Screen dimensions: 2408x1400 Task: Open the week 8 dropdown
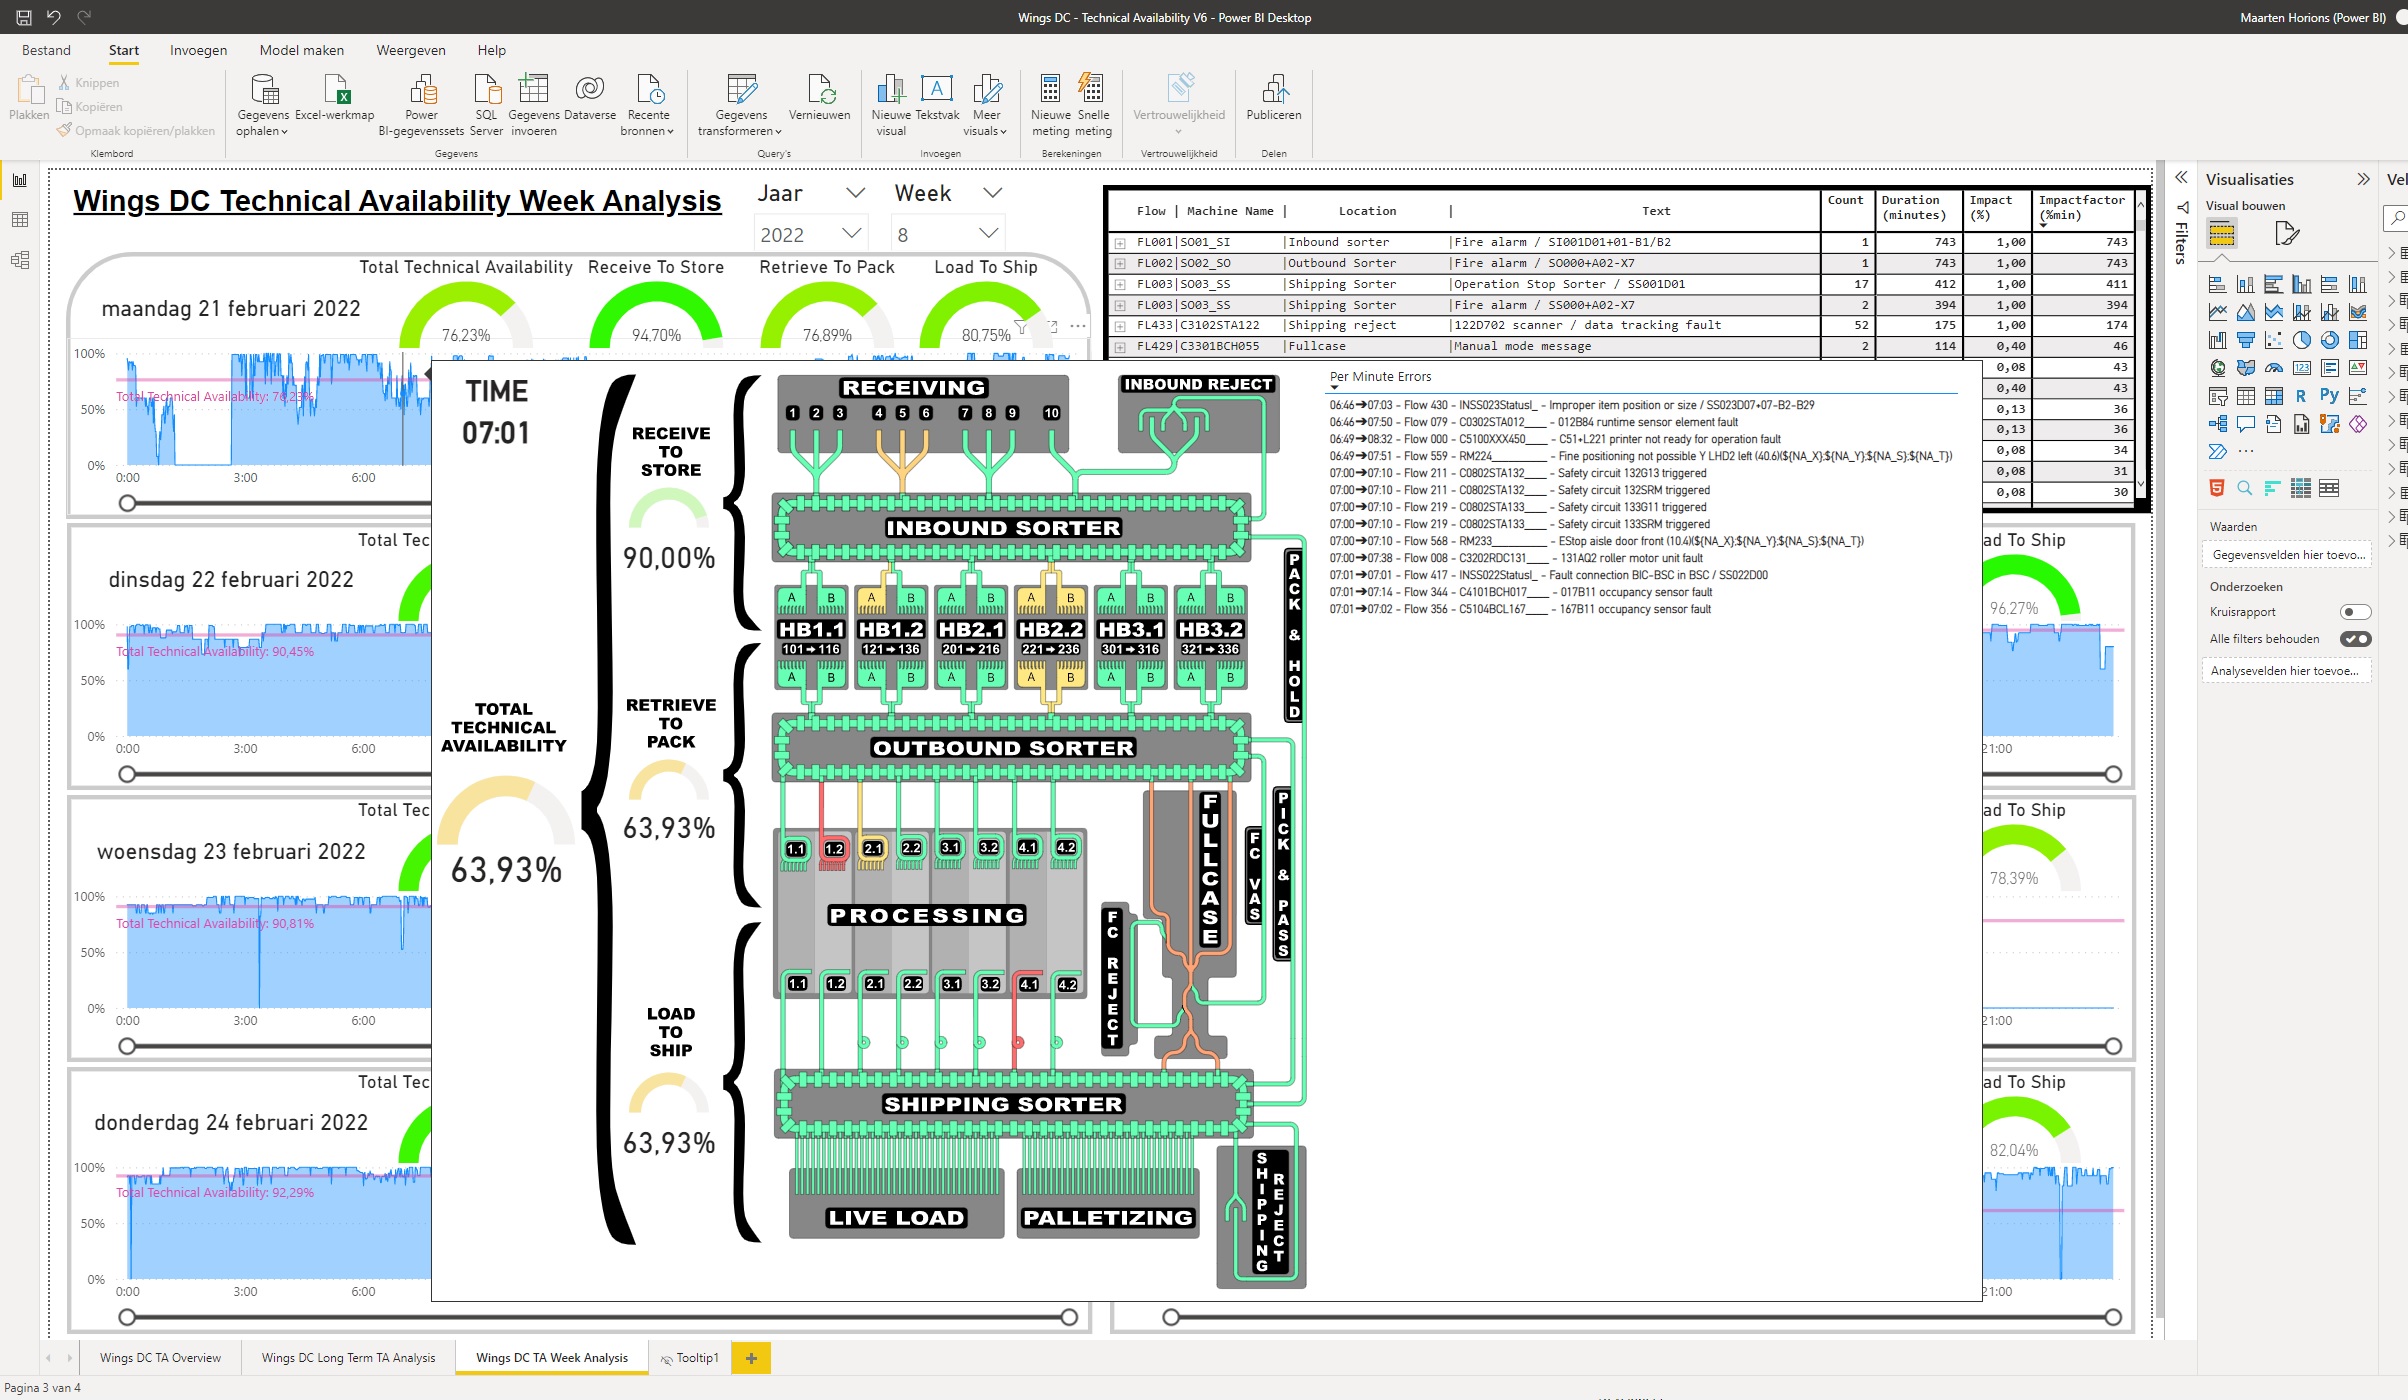pos(988,233)
